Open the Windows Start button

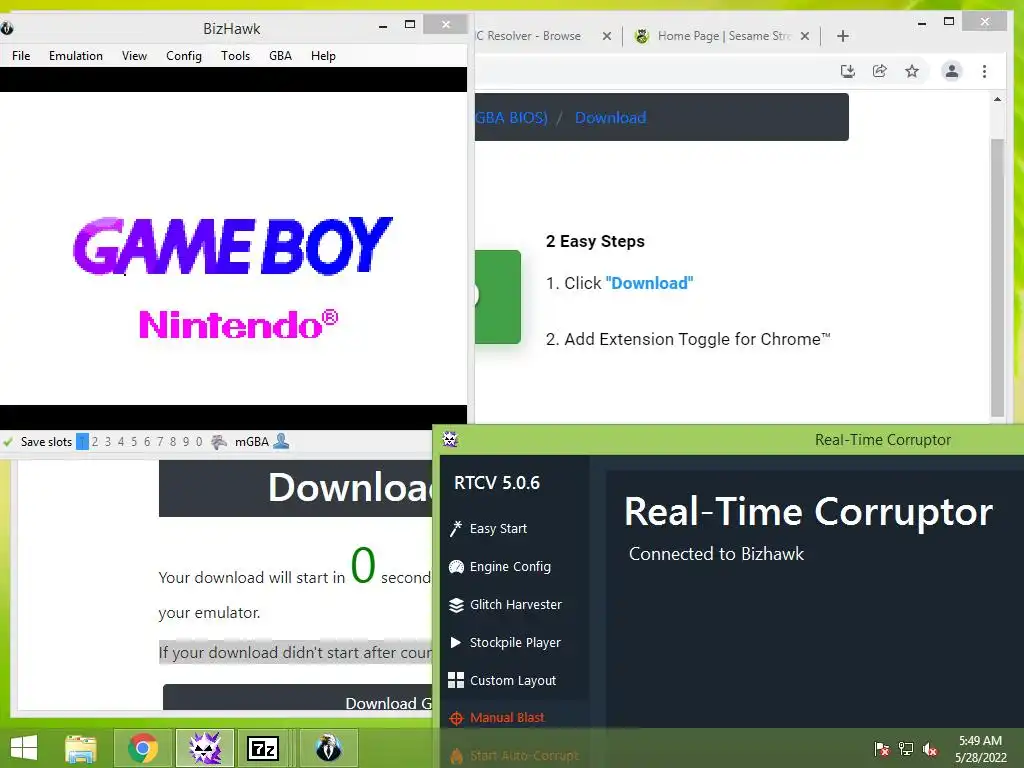click(24, 748)
